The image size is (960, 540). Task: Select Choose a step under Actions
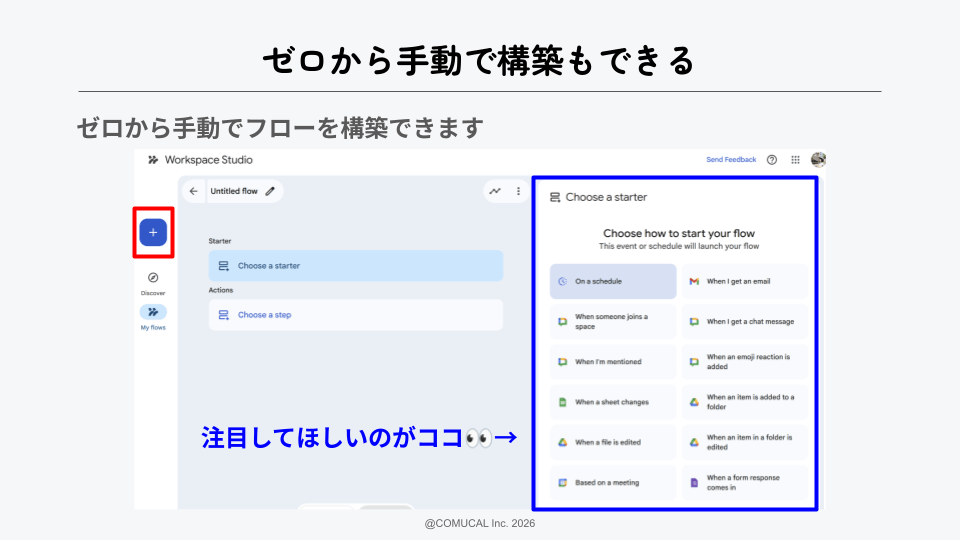click(x=356, y=315)
